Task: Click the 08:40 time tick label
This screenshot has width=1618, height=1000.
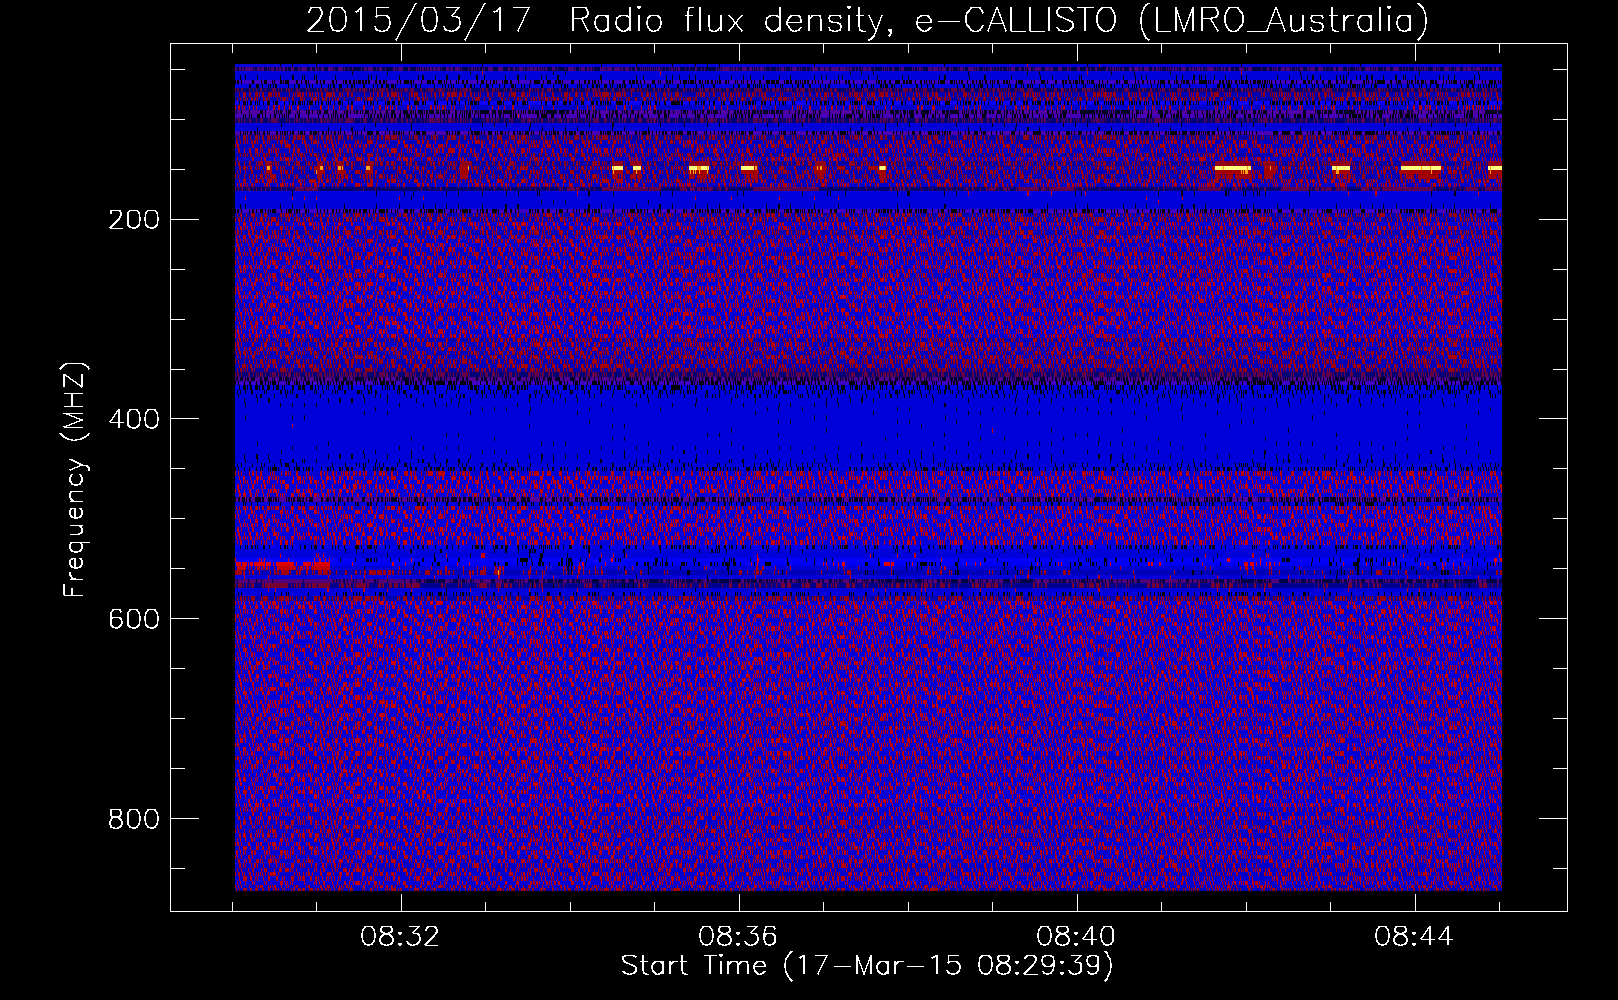Action: 1076,937
